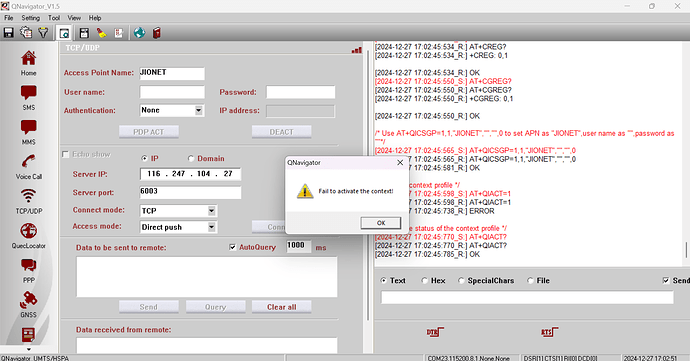Enable the Echo show checkbox
This screenshot has width=690, height=361.
(66, 154)
